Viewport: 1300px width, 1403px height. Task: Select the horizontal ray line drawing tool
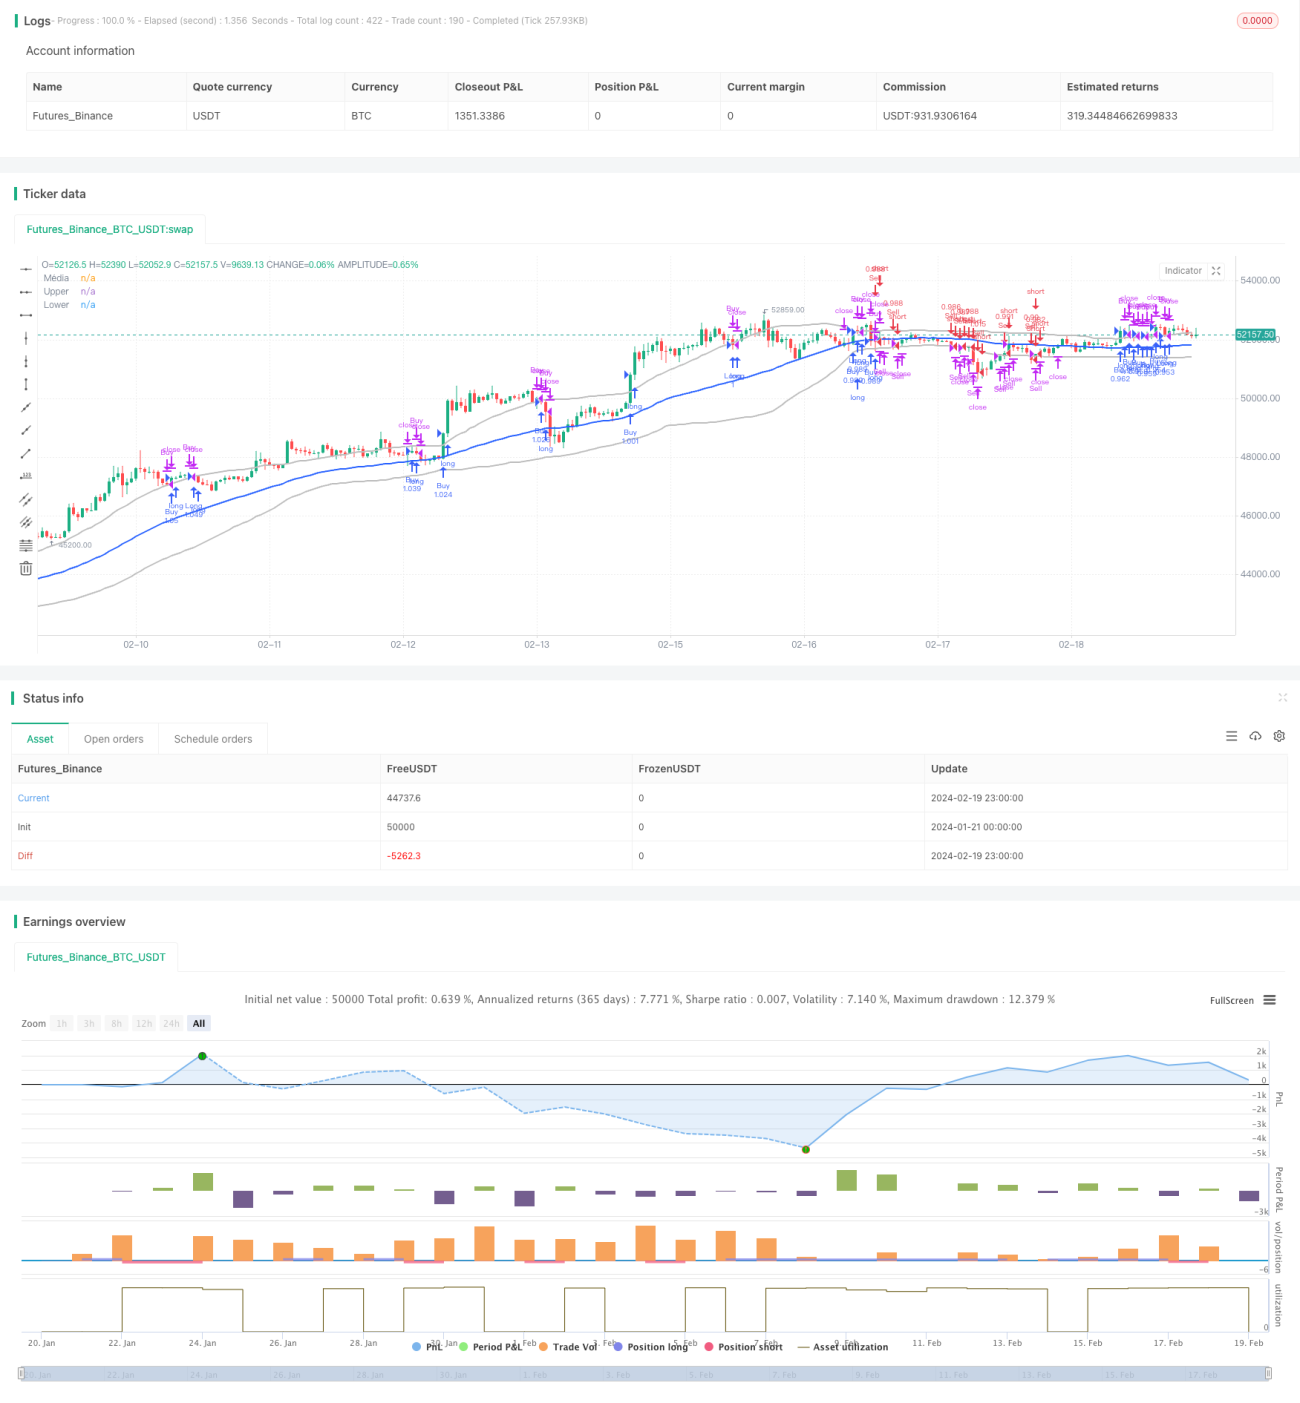tap(26, 292)
